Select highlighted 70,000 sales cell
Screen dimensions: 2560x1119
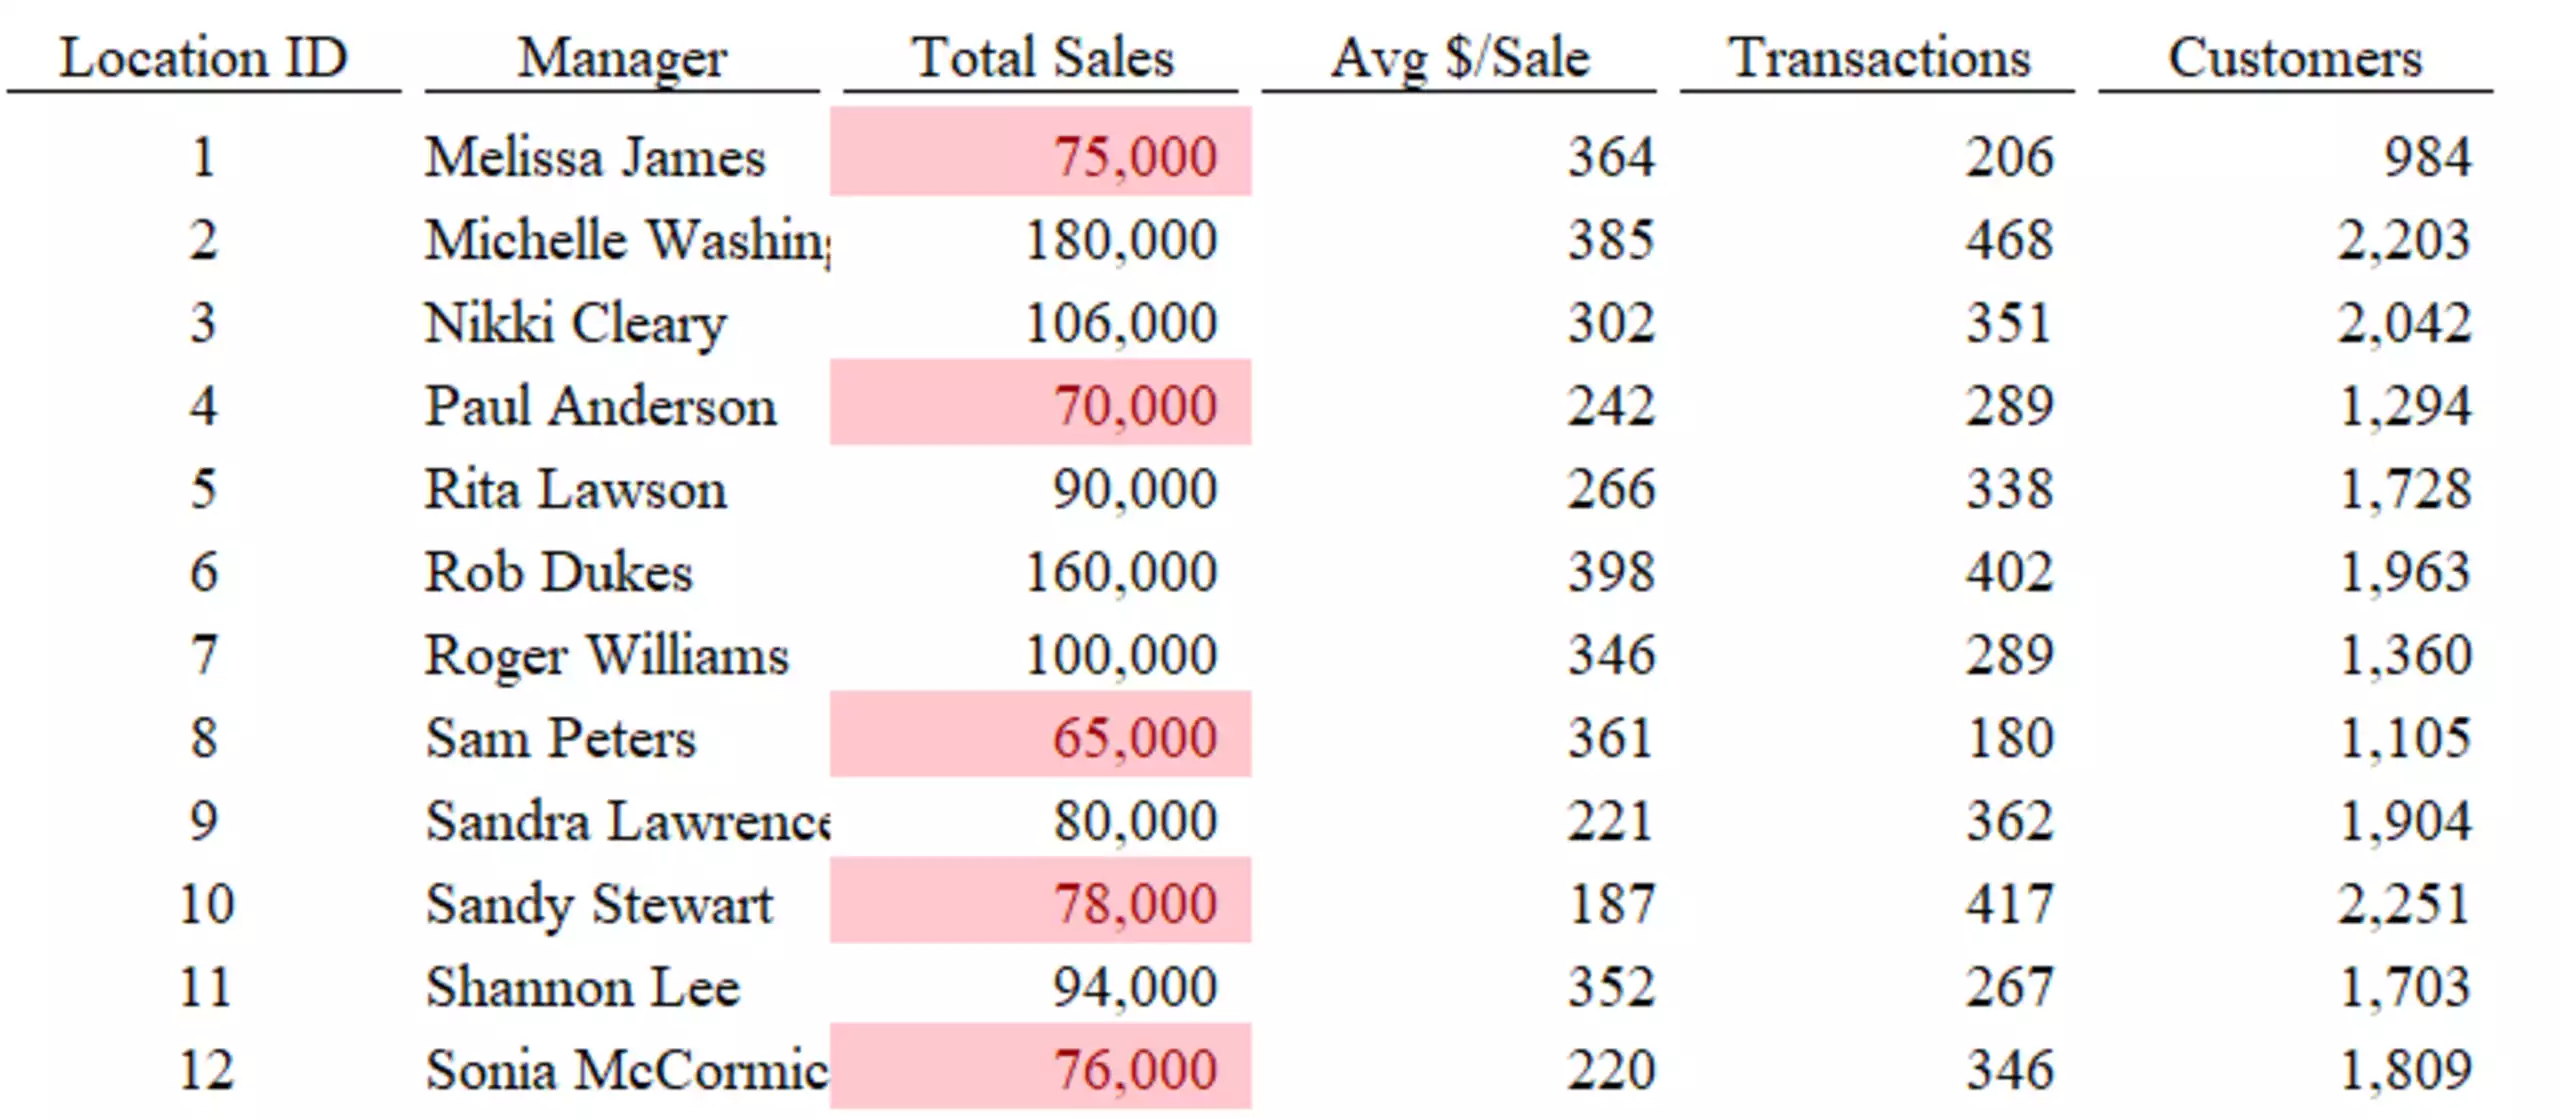[1040, 402]
